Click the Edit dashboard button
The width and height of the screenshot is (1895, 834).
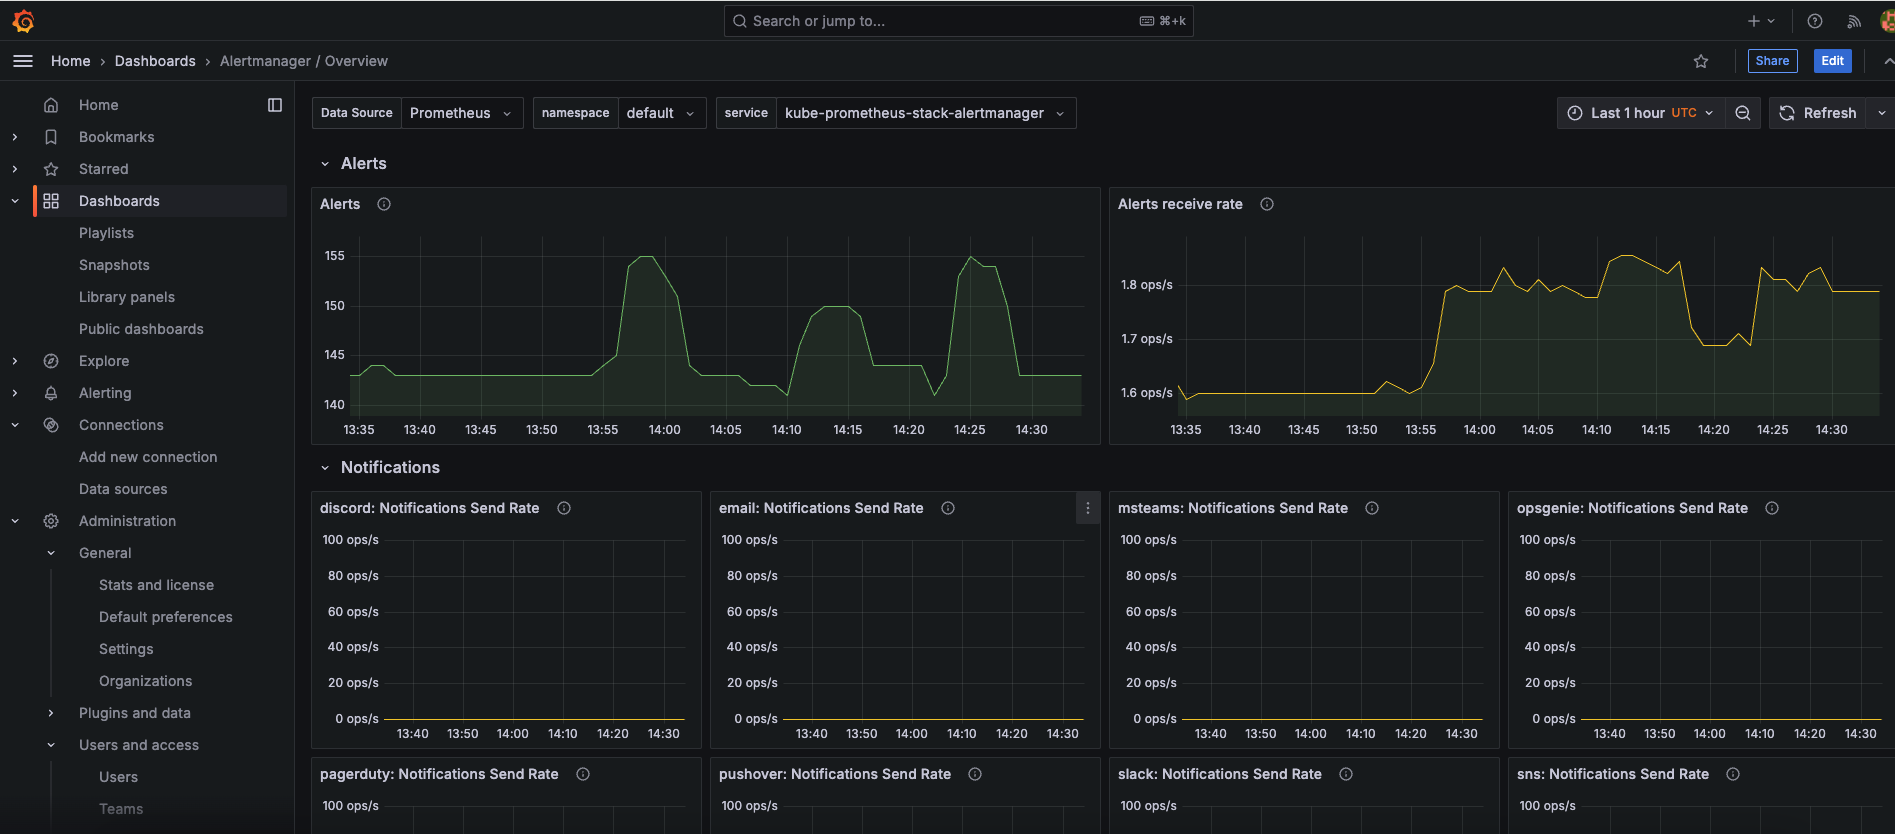click(1831, 61)
